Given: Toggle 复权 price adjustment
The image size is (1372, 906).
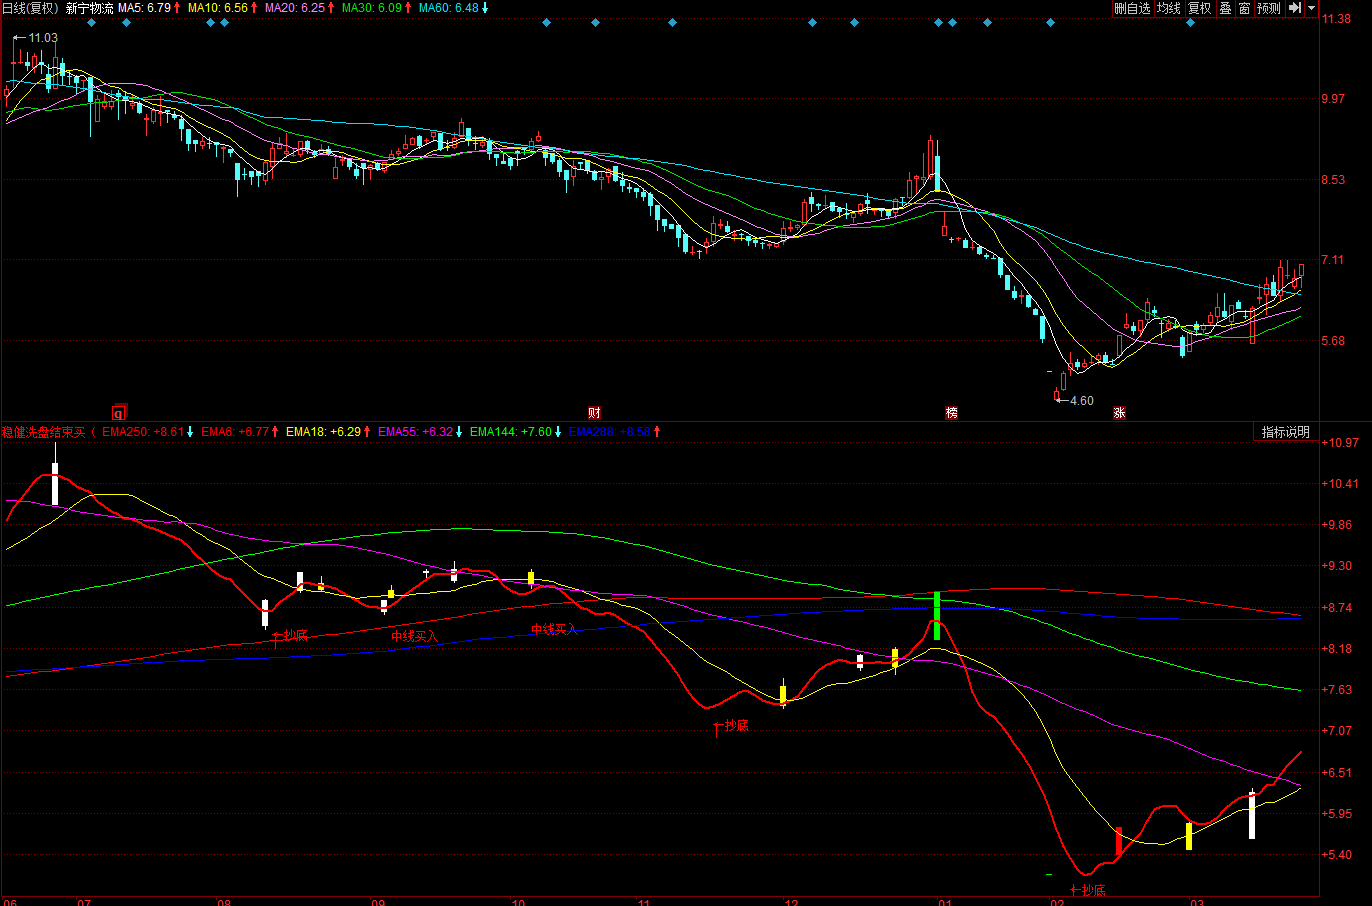Looking at the screenshot, I should click(x=1199, y=8).
